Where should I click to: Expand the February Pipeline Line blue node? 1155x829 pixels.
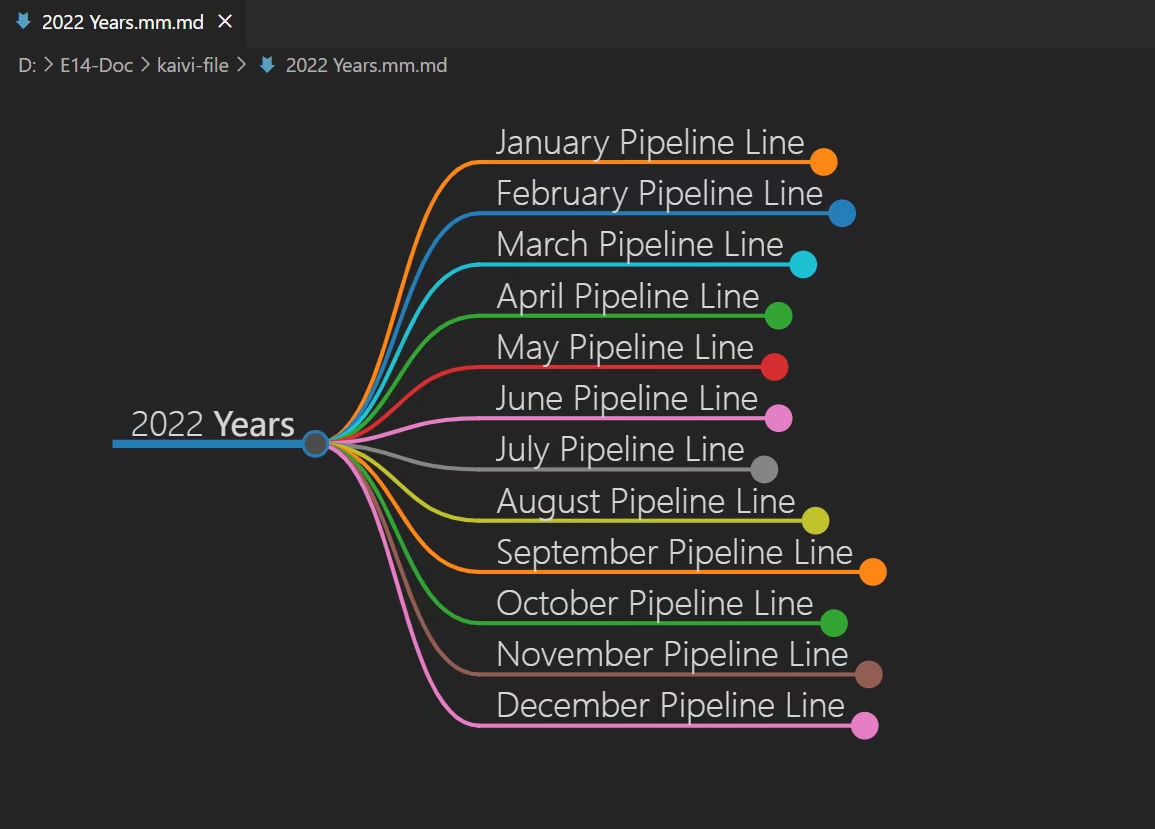[x=842, y=213]
